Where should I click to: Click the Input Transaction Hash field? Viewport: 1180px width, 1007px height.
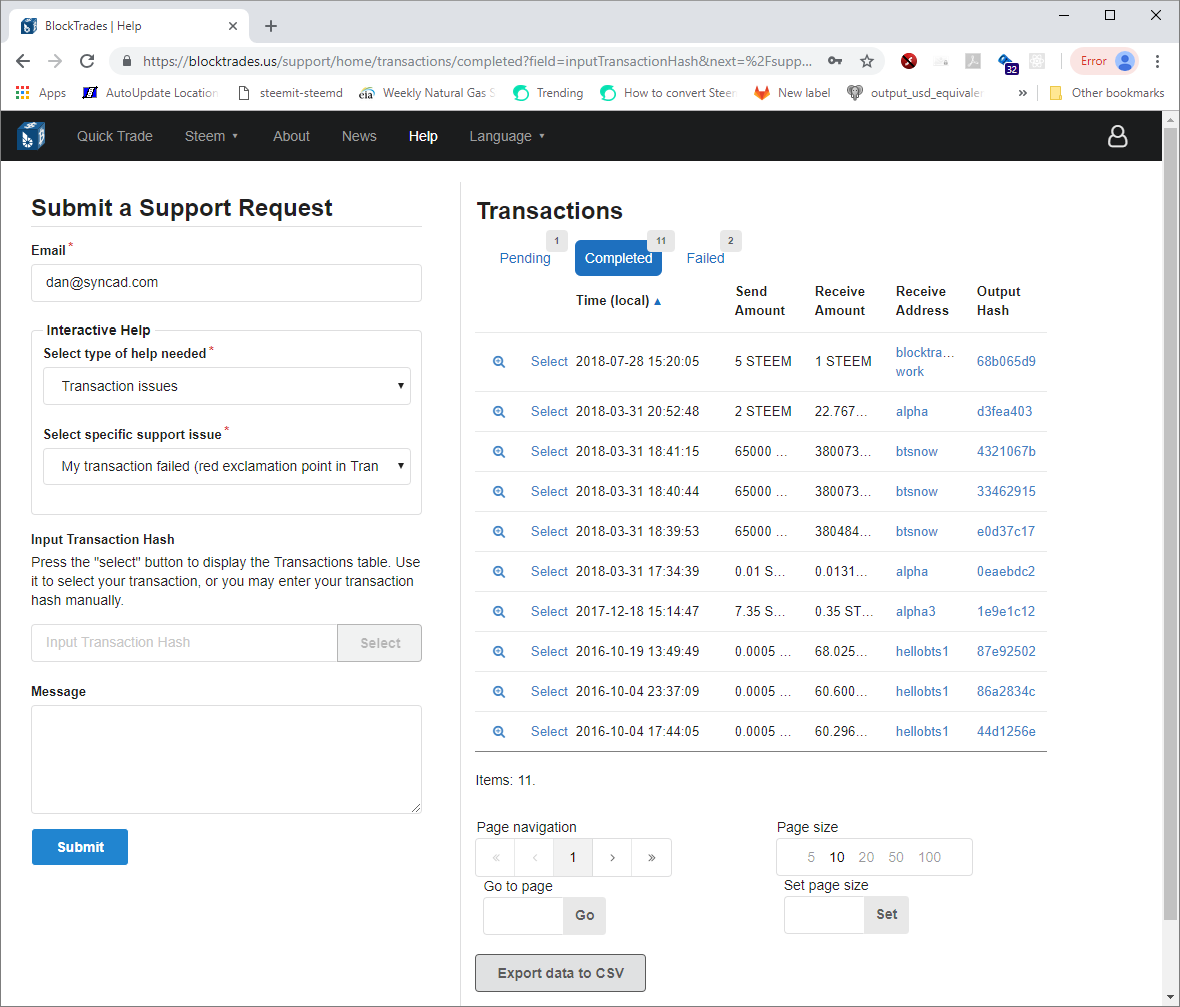(184, 643)
